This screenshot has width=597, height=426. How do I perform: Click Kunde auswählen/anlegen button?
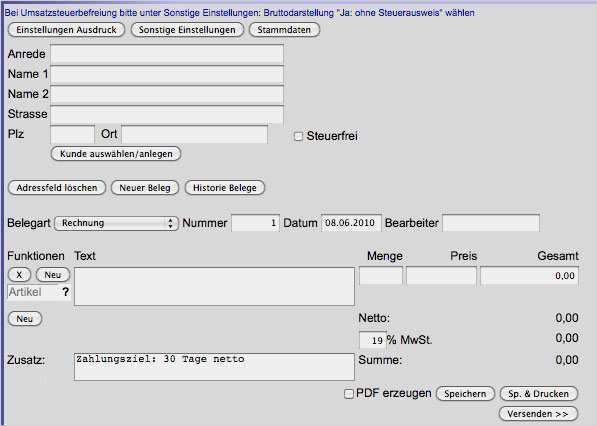[116, 154]
